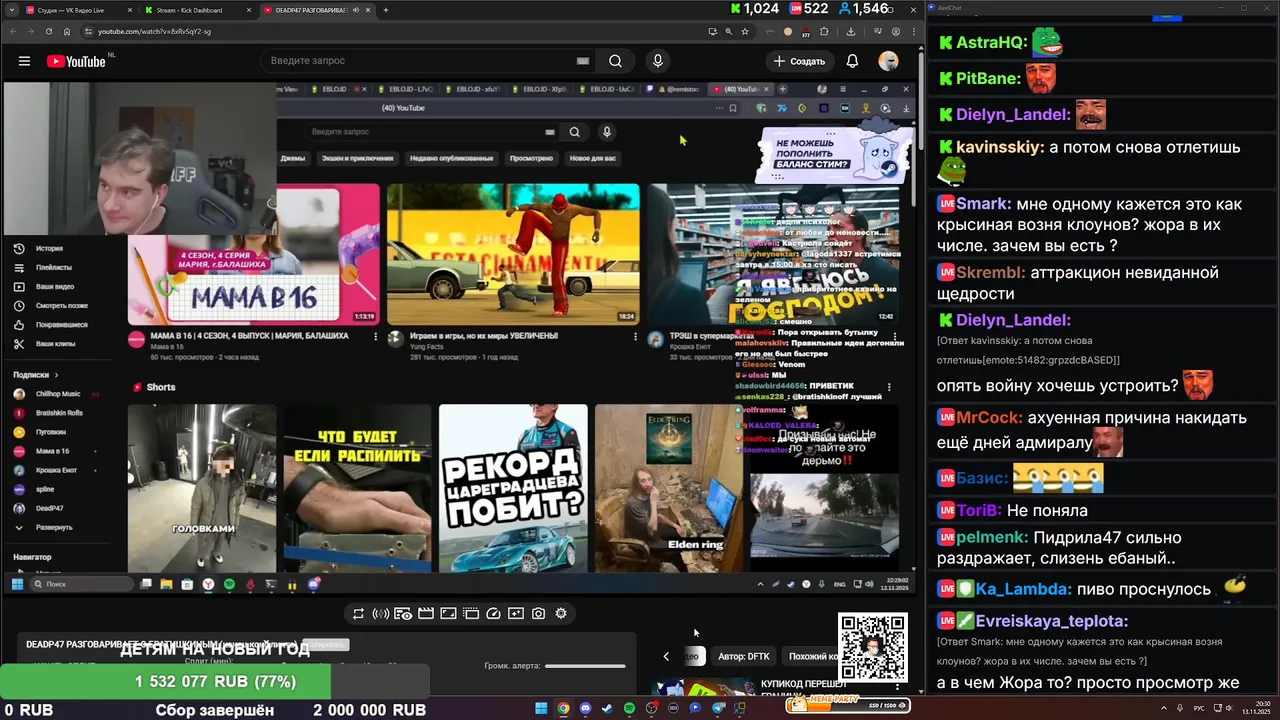The image size is (1280, 720).
Task: Open the QR code image
Action: (x=873, y=647)
